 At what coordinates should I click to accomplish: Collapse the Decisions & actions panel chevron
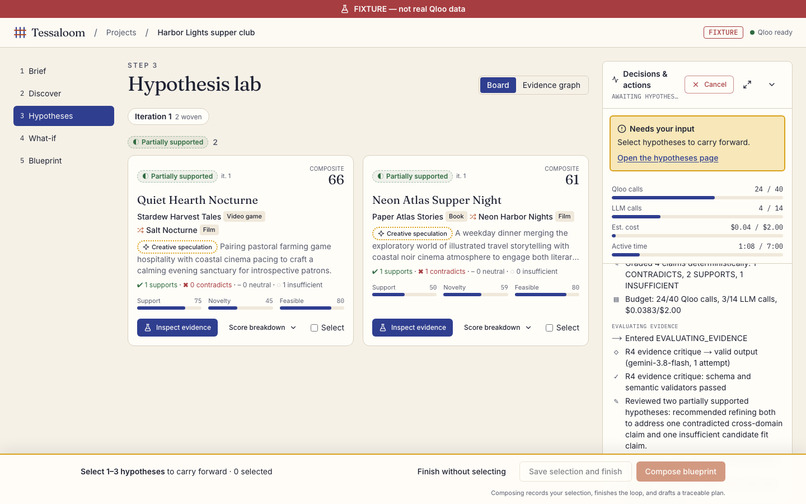pos(772,84)
